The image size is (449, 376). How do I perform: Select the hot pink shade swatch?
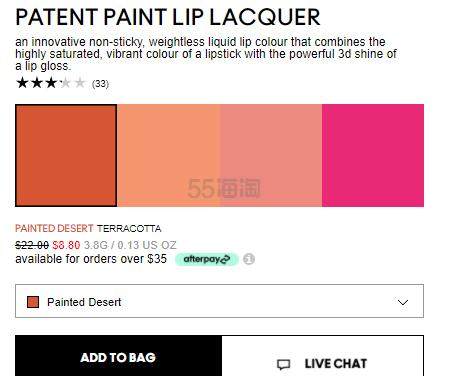(373, 155)
